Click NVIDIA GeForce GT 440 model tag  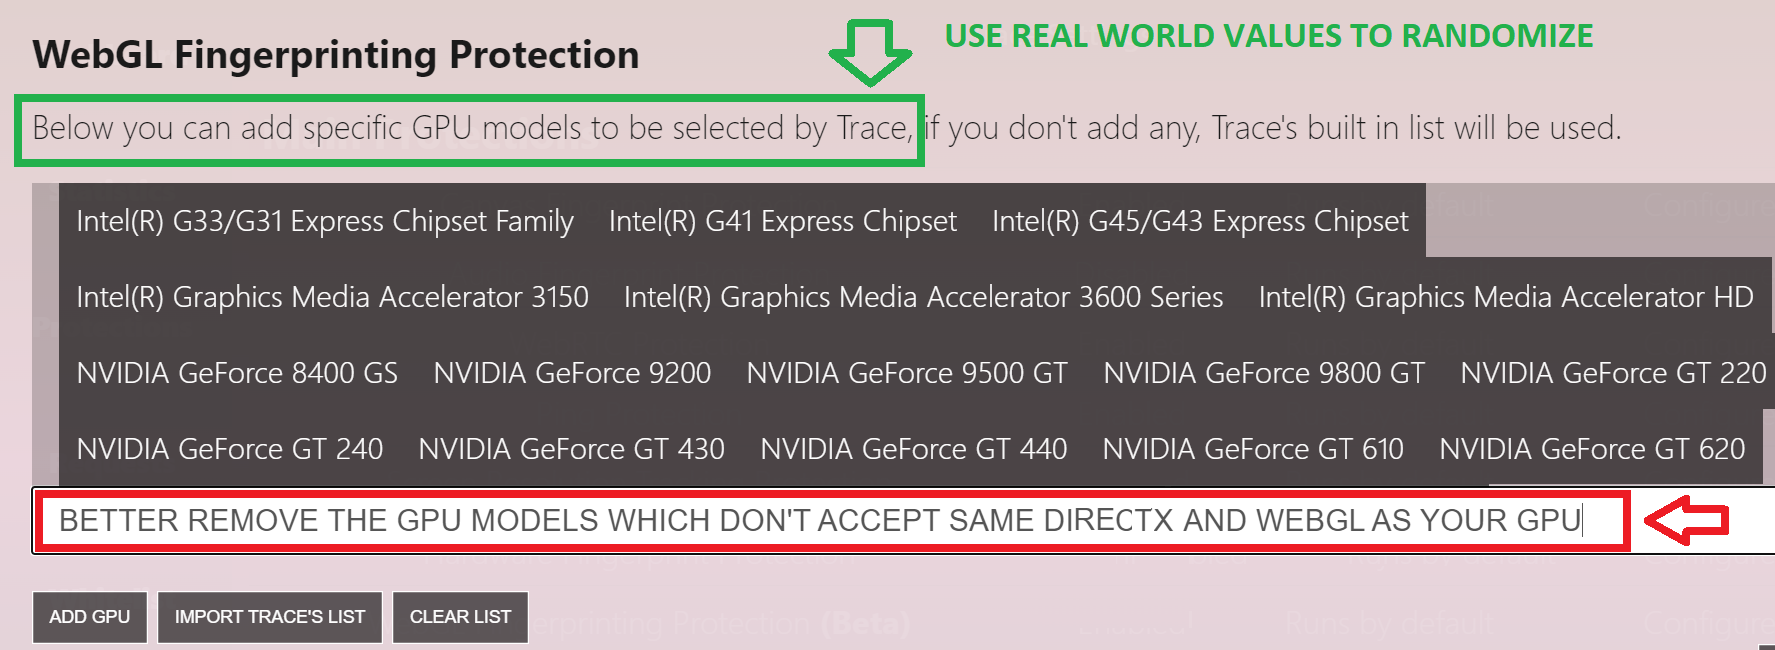(x=913, y=449)
